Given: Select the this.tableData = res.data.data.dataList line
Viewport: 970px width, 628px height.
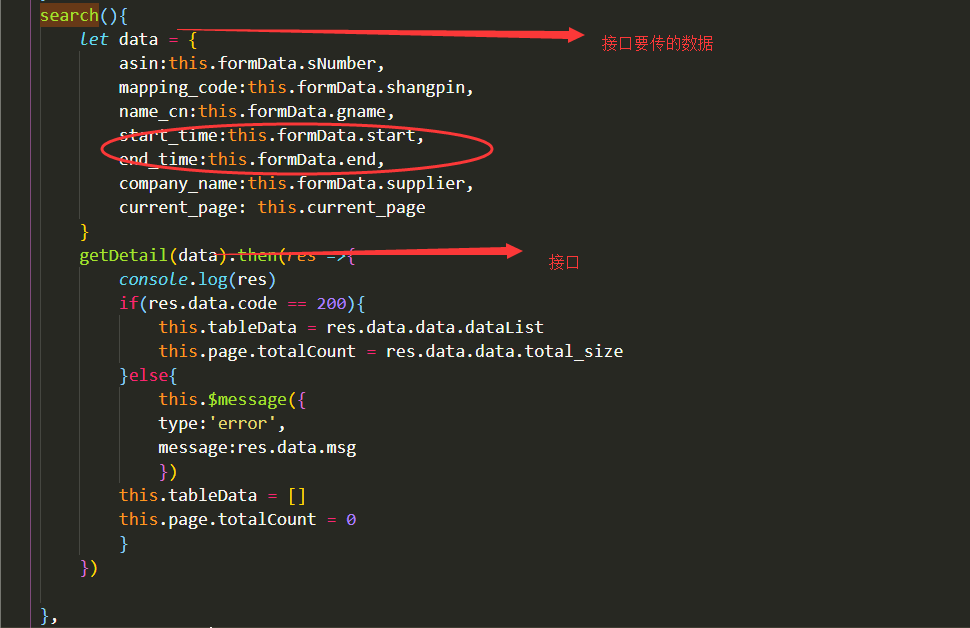Looking at the screenshot, I should tap(351, 327).
